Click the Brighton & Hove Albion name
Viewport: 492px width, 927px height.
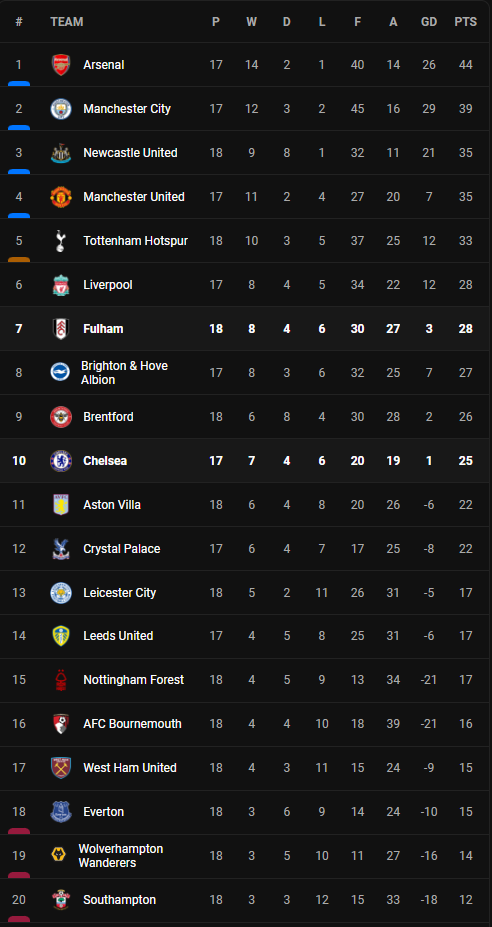click(x=124, y=373)
